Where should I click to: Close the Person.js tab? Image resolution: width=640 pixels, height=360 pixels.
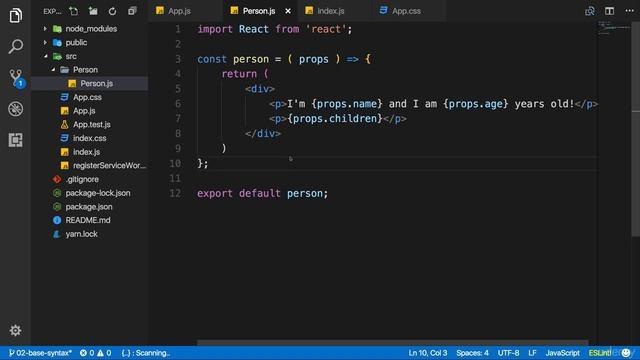tap(288, 11)
